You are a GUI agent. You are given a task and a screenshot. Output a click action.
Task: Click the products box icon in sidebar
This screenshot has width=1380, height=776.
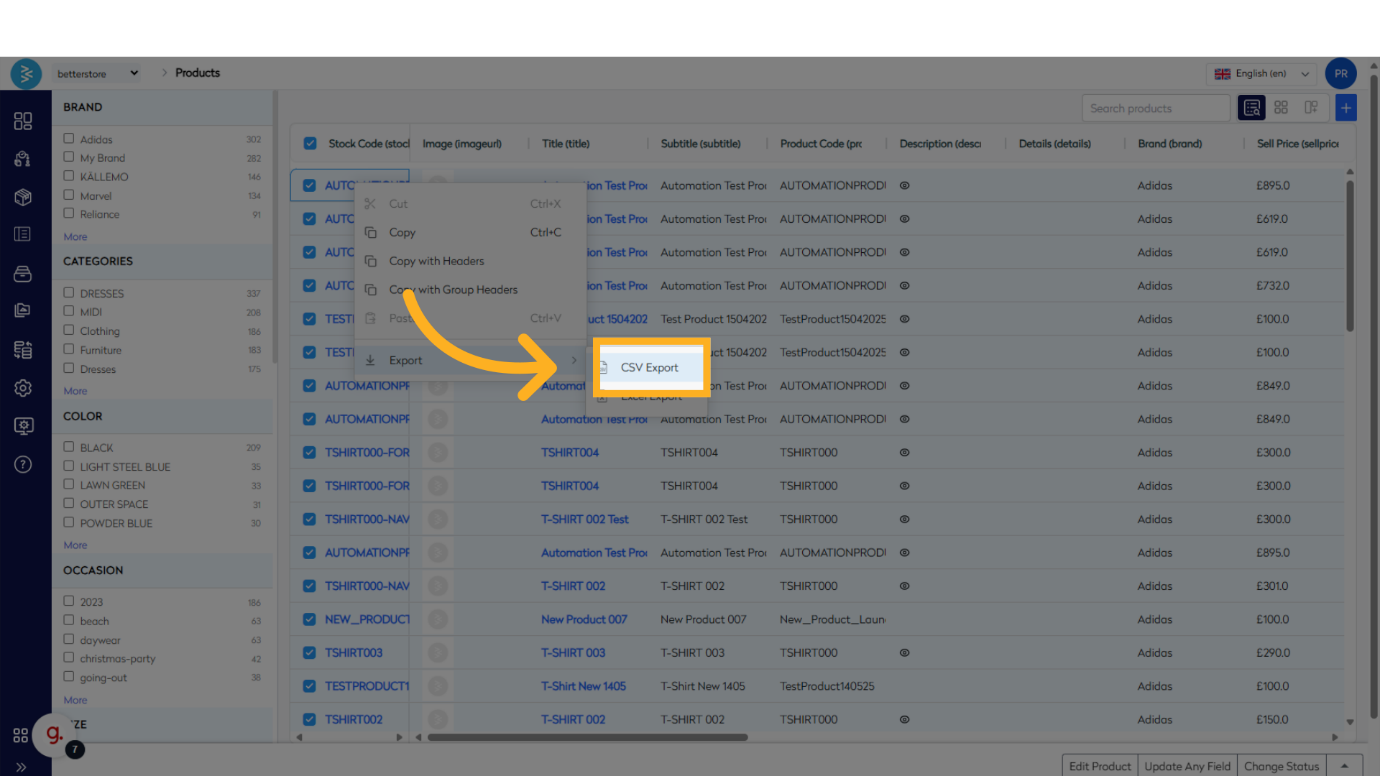[x=23, y=197]
